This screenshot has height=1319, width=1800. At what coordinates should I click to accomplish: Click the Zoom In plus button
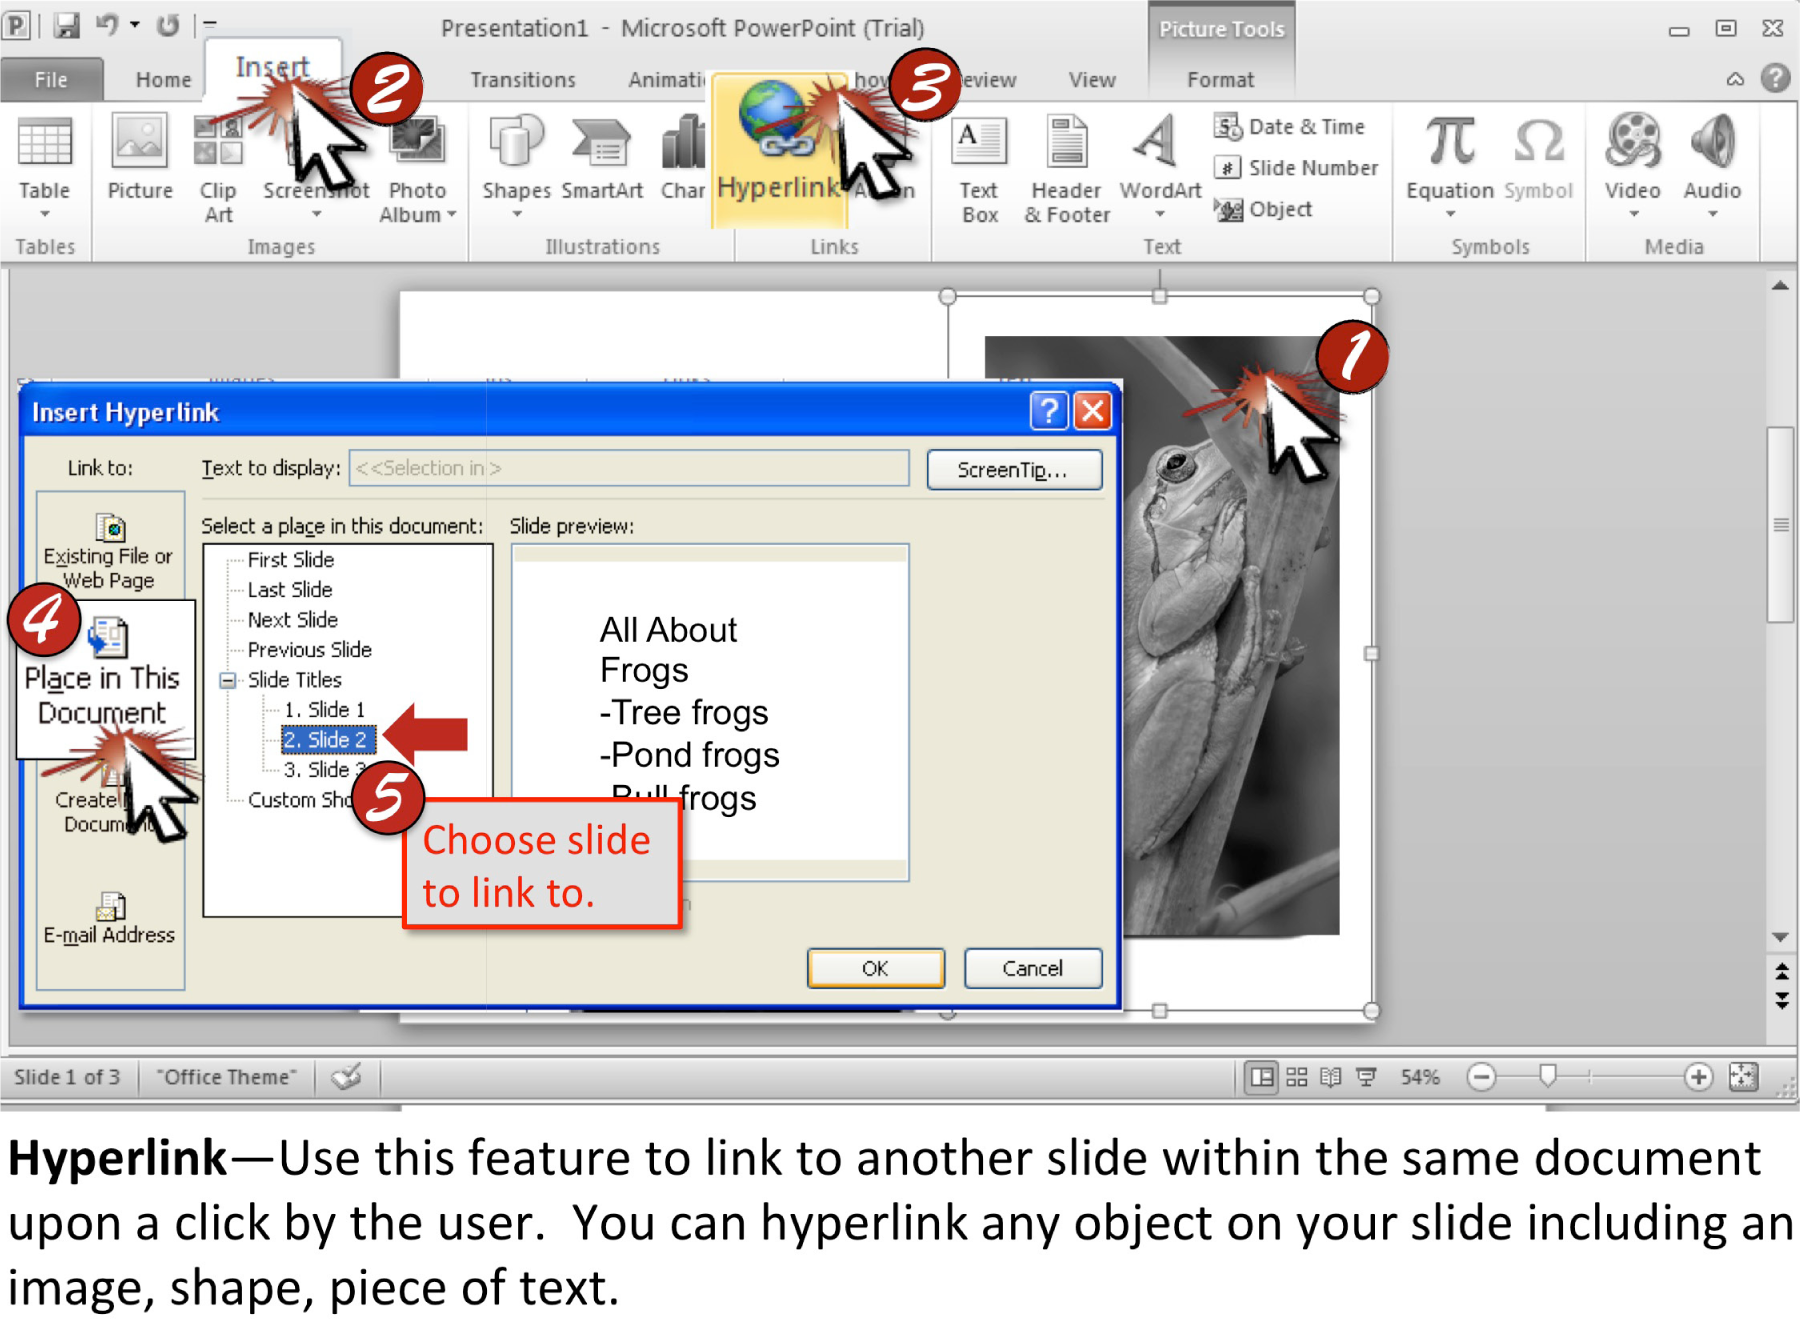[x=1698, y=1077]
